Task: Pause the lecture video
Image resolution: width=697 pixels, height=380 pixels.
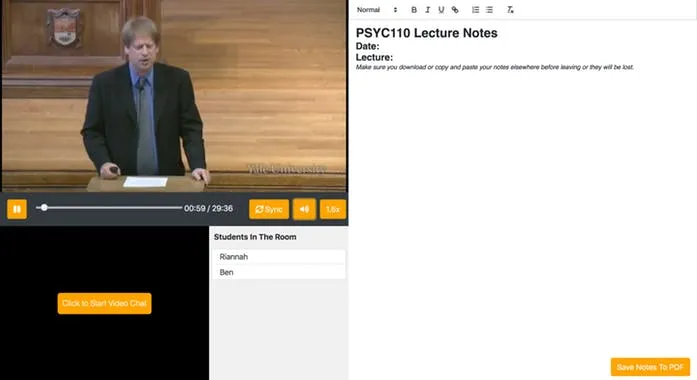Action: pos(17,209)
